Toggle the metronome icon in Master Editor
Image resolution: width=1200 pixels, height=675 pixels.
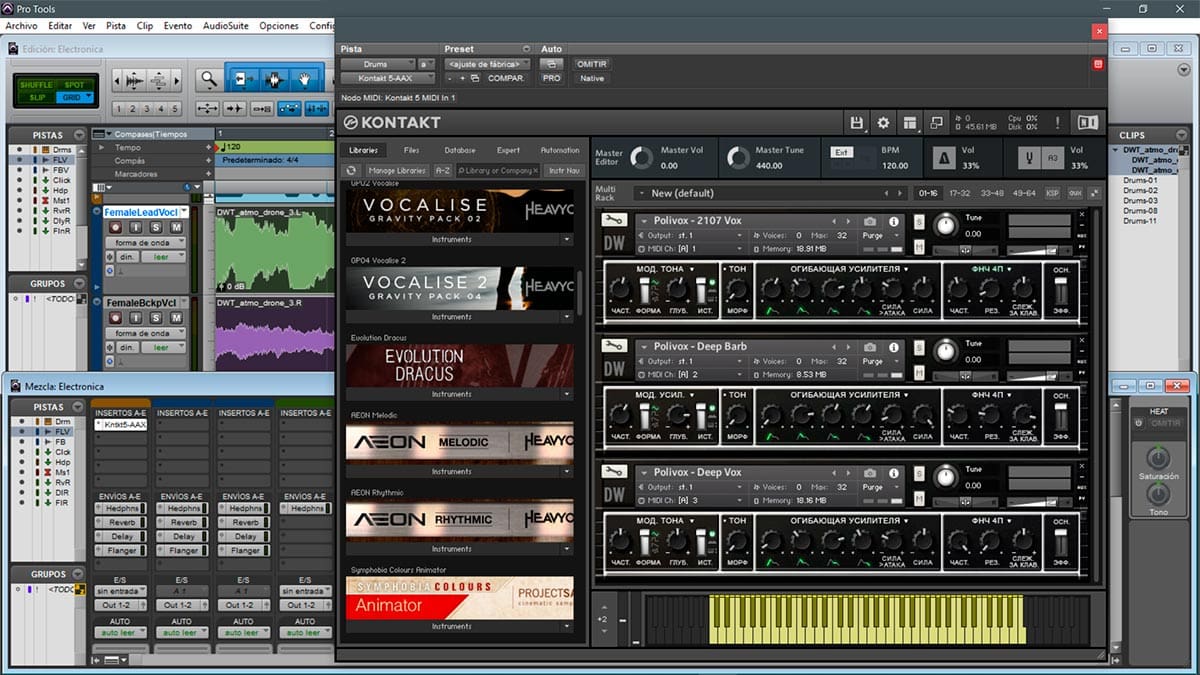pos(943,158)
